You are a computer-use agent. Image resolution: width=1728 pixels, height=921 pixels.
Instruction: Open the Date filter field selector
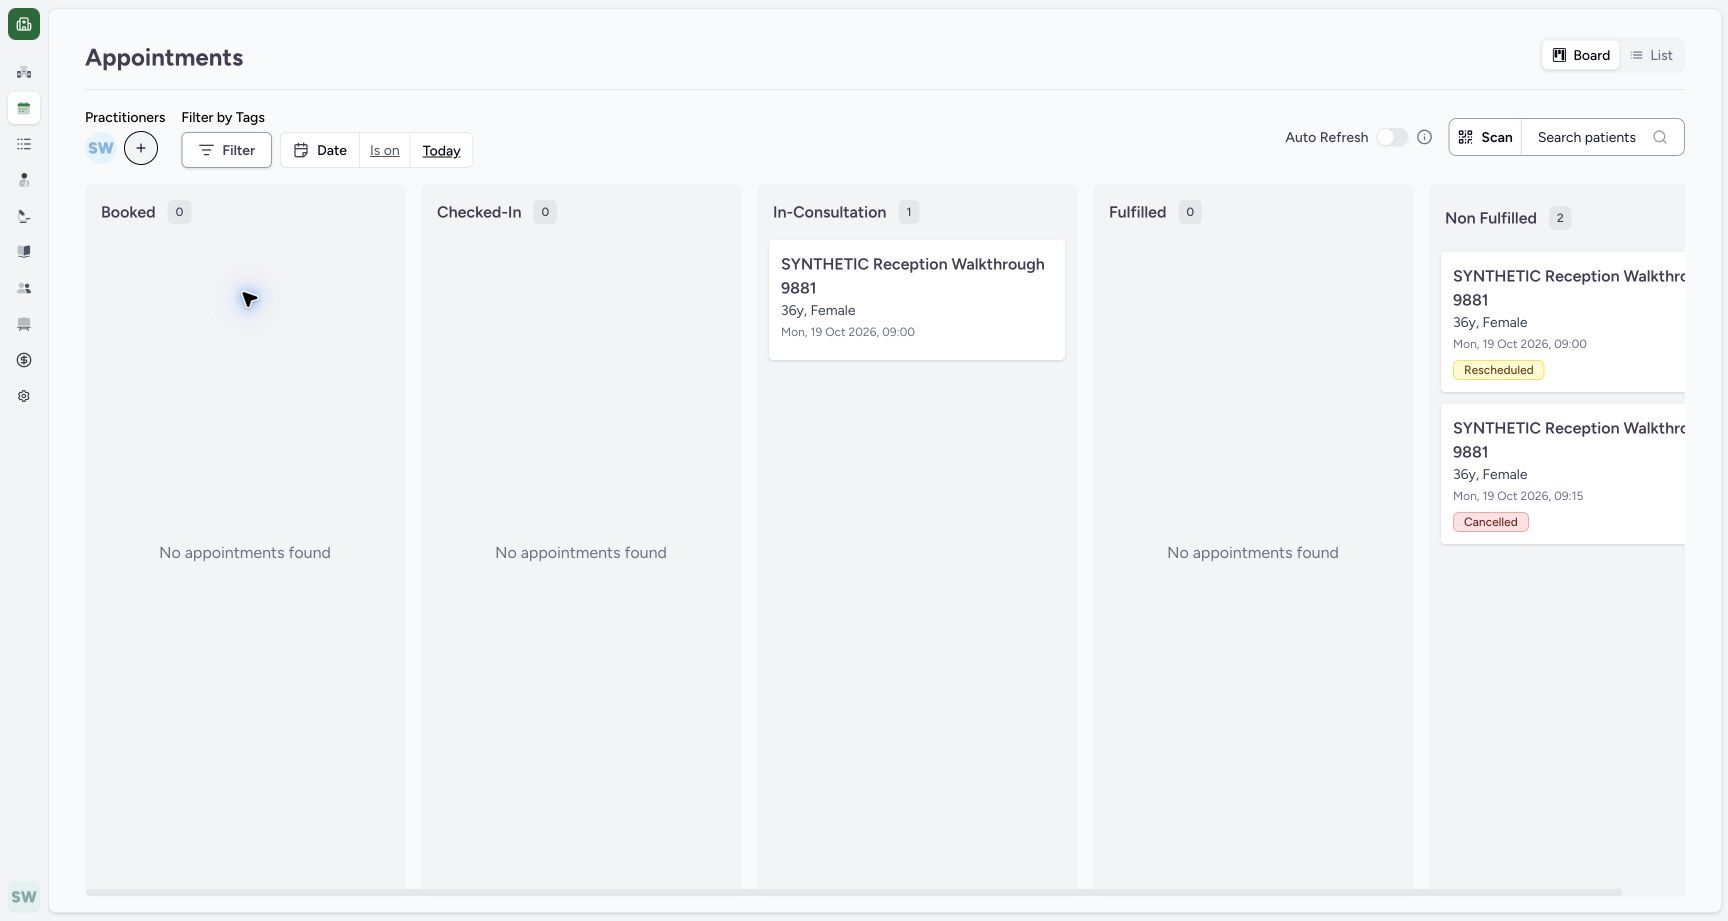[320, 150]
